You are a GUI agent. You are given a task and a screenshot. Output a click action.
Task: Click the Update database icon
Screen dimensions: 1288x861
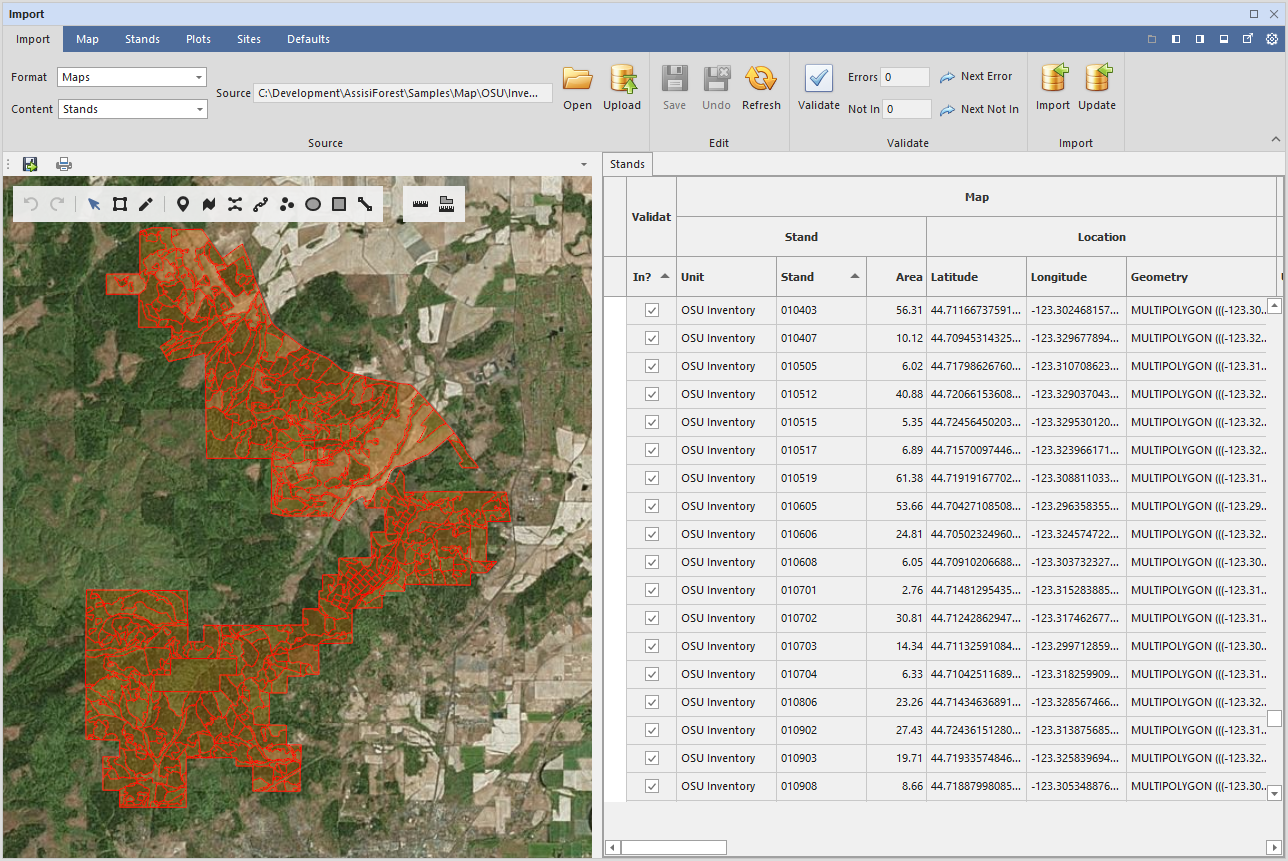click(x=1097, y=78)
